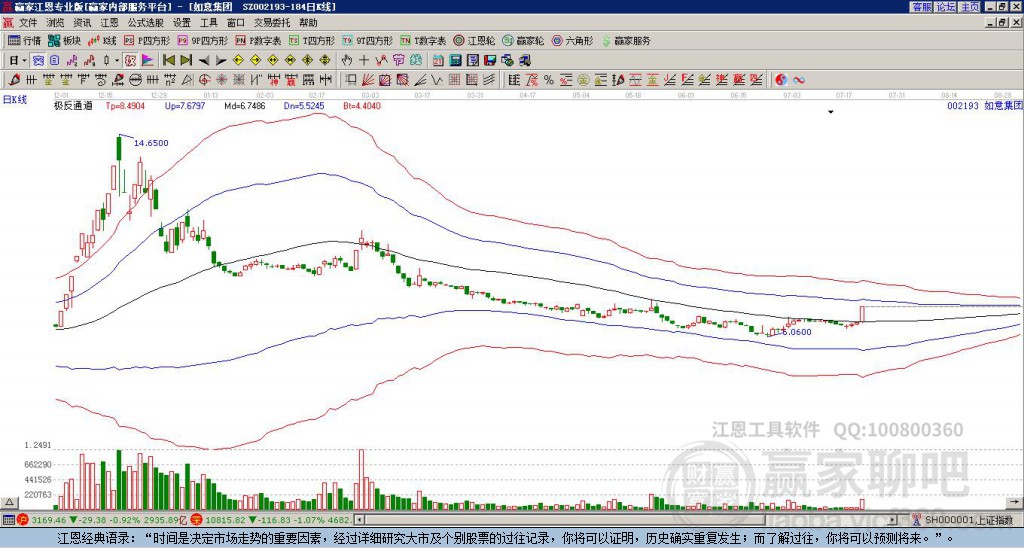The width and height of the screenshot is (1024, 548).
Task: Jump to last bar icon
Action: pyautogui.click(x=186, y=61)
